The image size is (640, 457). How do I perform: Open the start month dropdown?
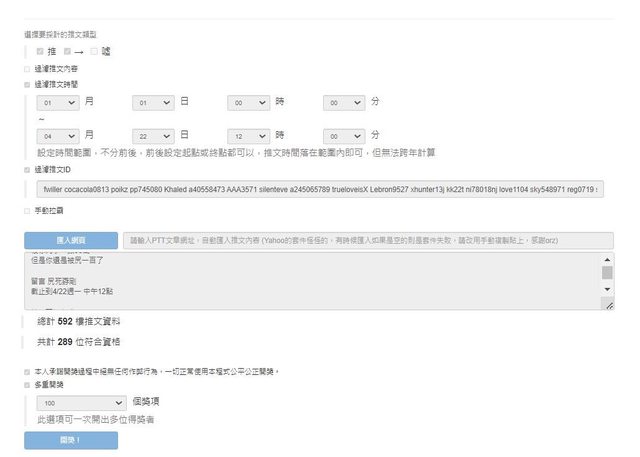56,103
